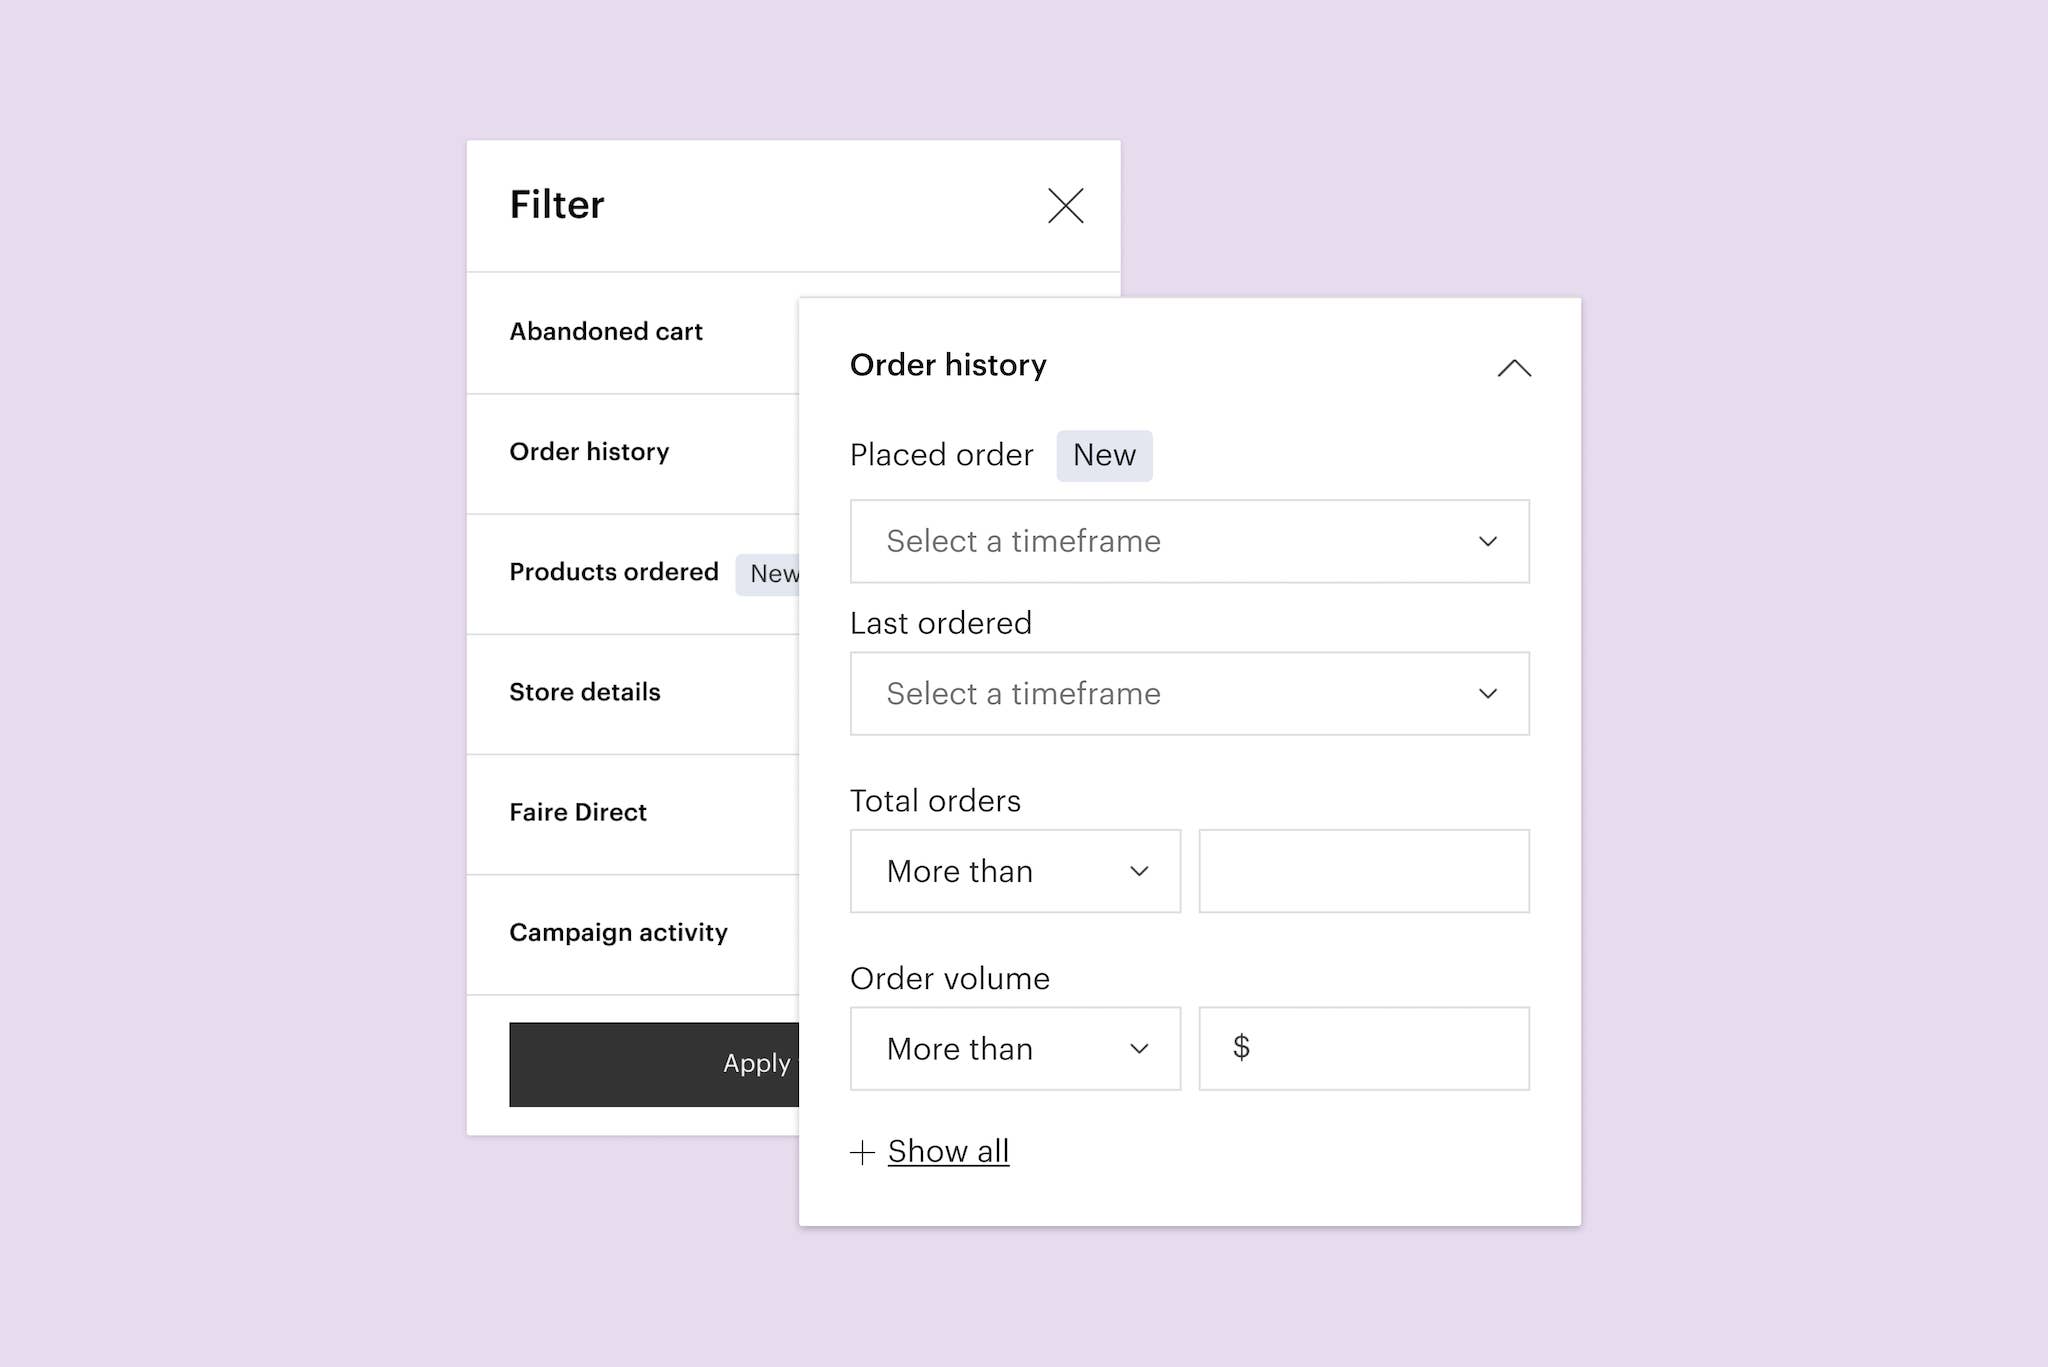Viewport: 2048px width, 1367px height.
Task: Open Order volume More than dropdown
Action: (1014, 1049)
